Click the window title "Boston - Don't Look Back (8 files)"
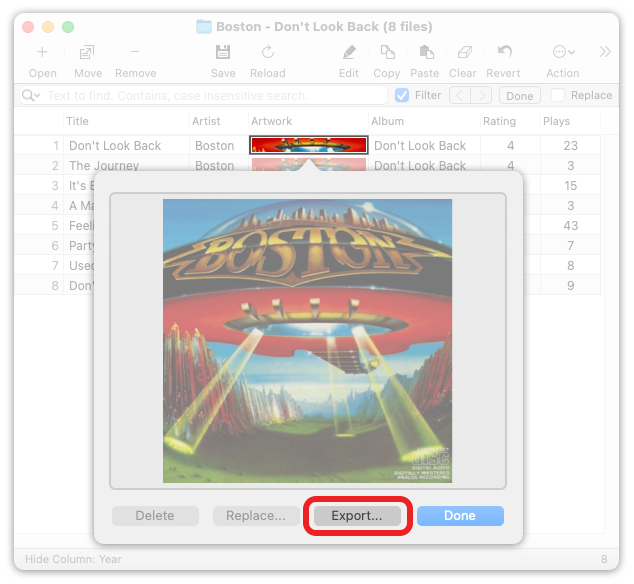Screen dimensions: 634x584 point(324,27)
